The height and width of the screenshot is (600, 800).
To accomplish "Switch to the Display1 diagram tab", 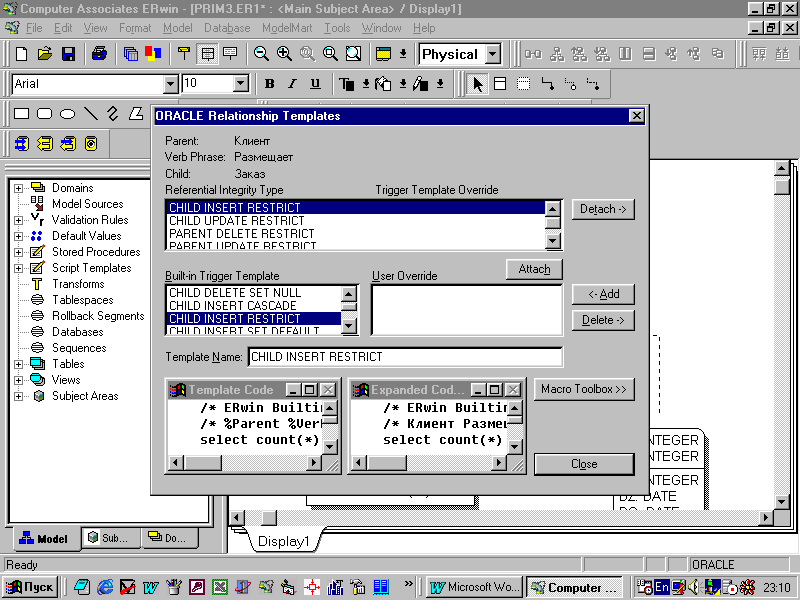I will (284, 541).
